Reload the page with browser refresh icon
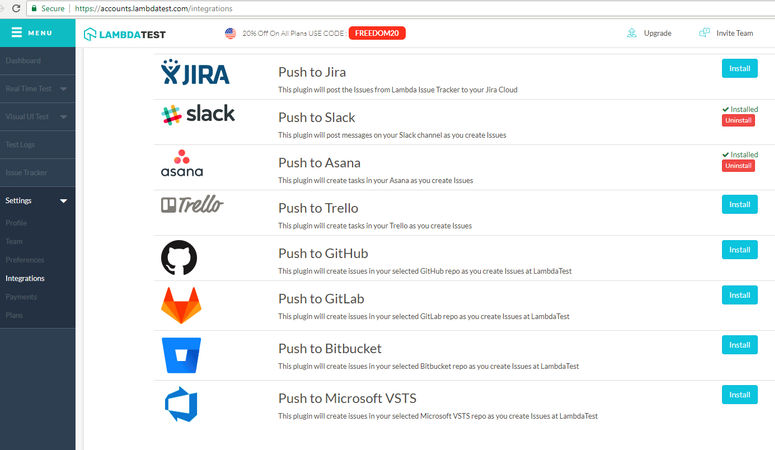This screenshot has width=775, height=450. (x=16, y=8)
